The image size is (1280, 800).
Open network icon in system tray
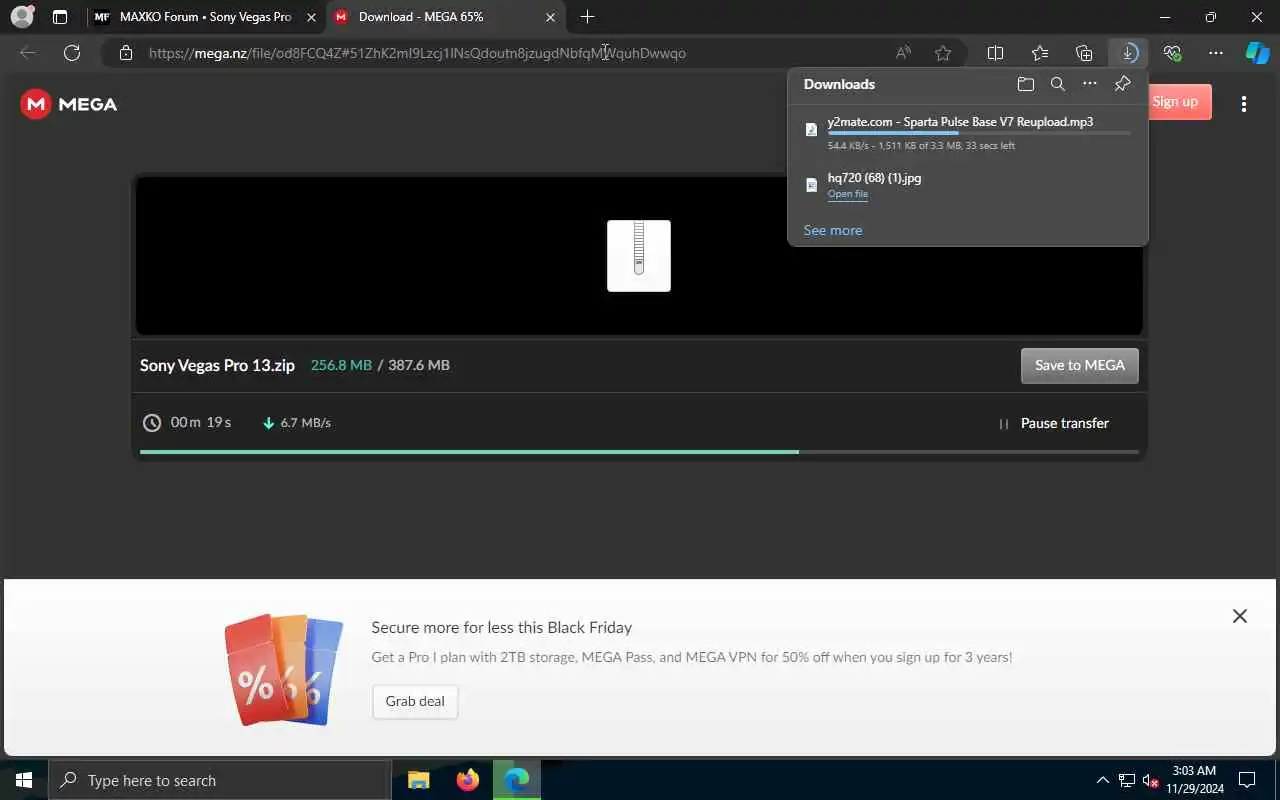pyautogui.click(x=1127, y=780)
